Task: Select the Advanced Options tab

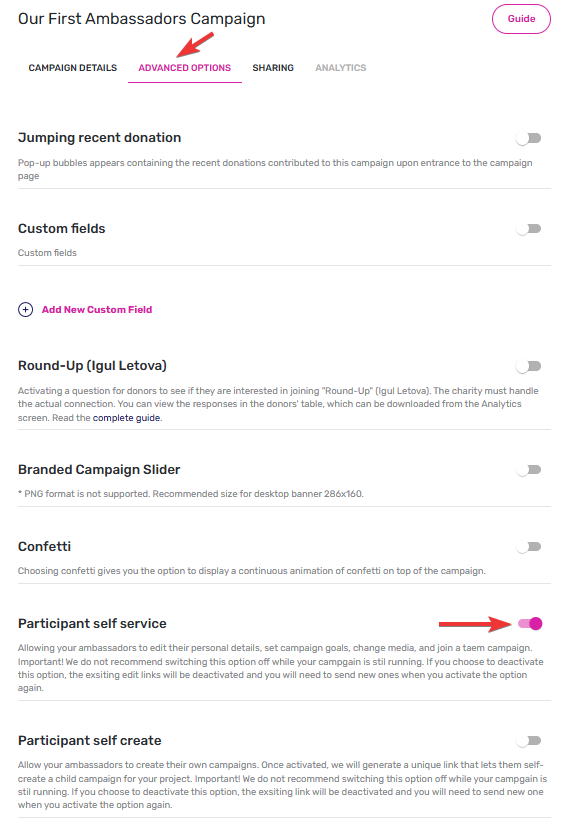Action: 185,68
